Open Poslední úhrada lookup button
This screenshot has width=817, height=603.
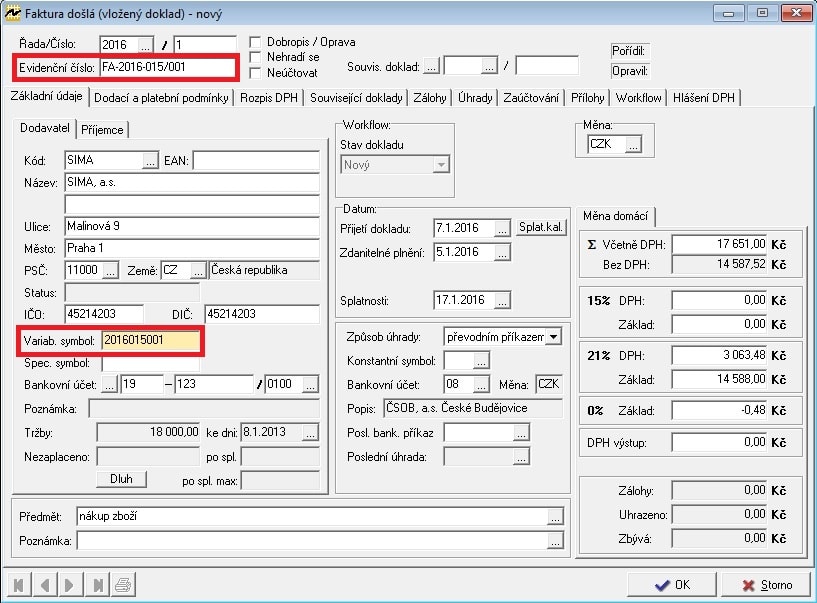point(521,457)
